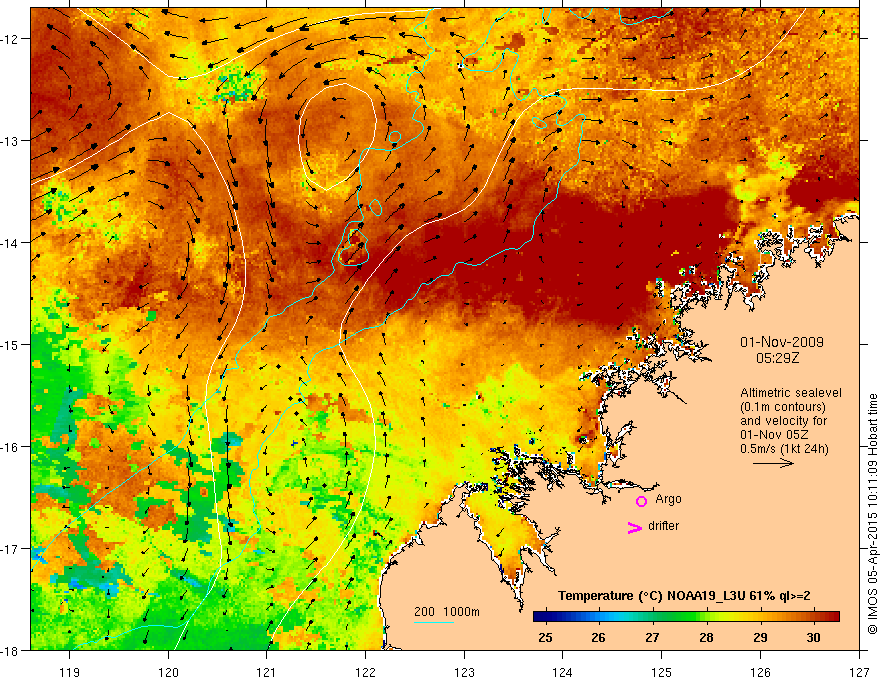Screen dimensions: 880x680
Task: Click longitude axis label 121
Action: point(267,672)
